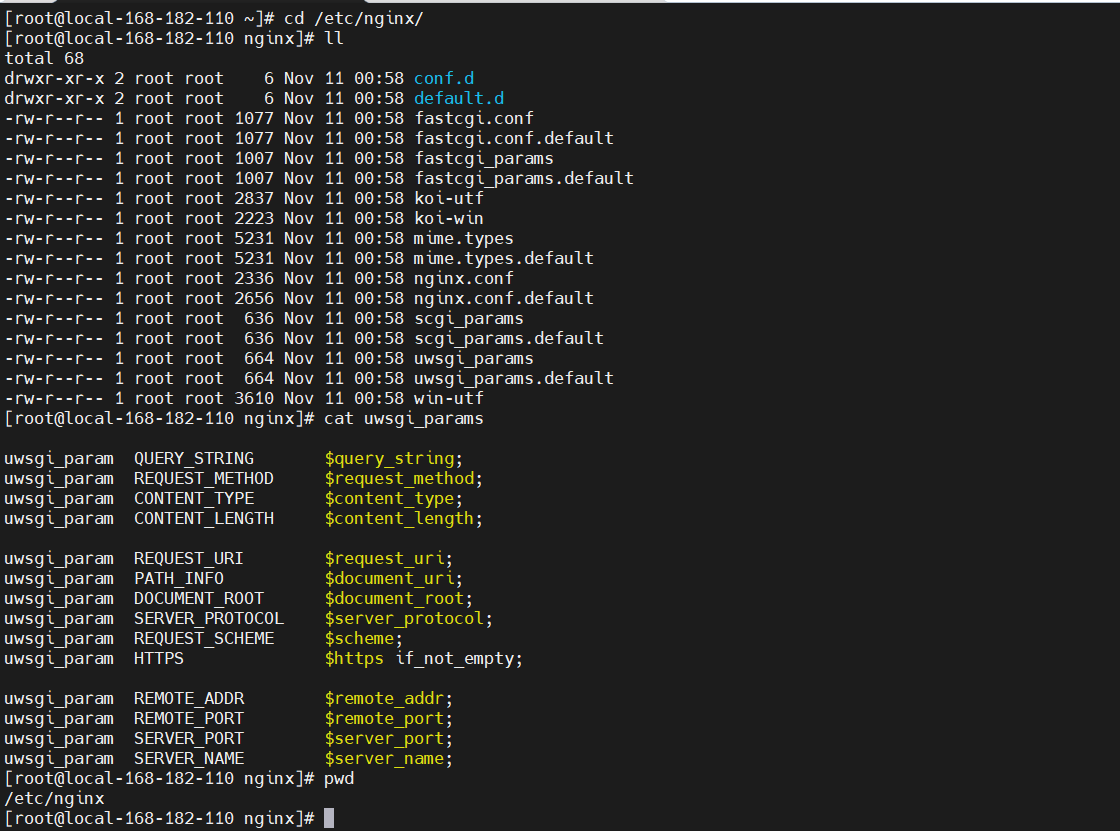
Task: Select the fastcgi.conf.default filename
Action: pos(514,139)
